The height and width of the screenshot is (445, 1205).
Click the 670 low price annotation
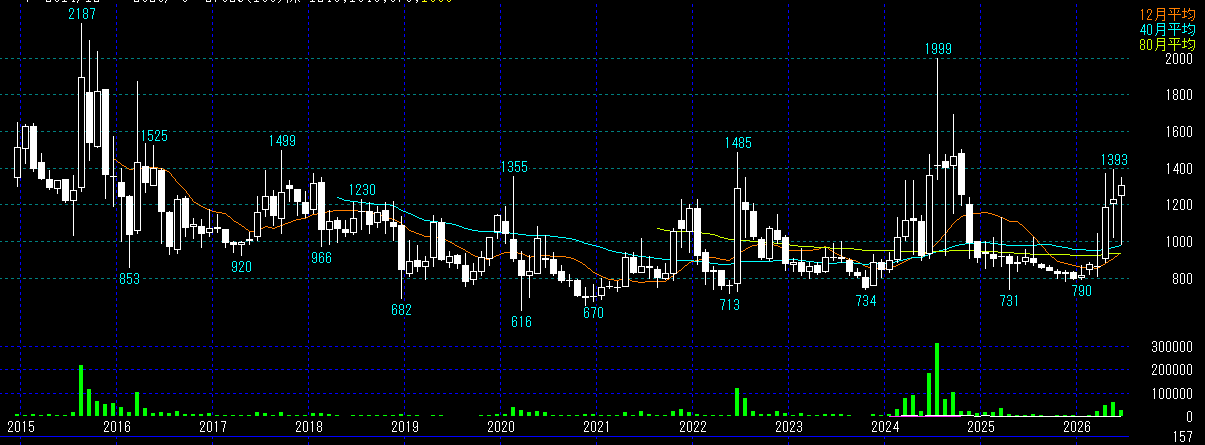(x=594, y=313)
